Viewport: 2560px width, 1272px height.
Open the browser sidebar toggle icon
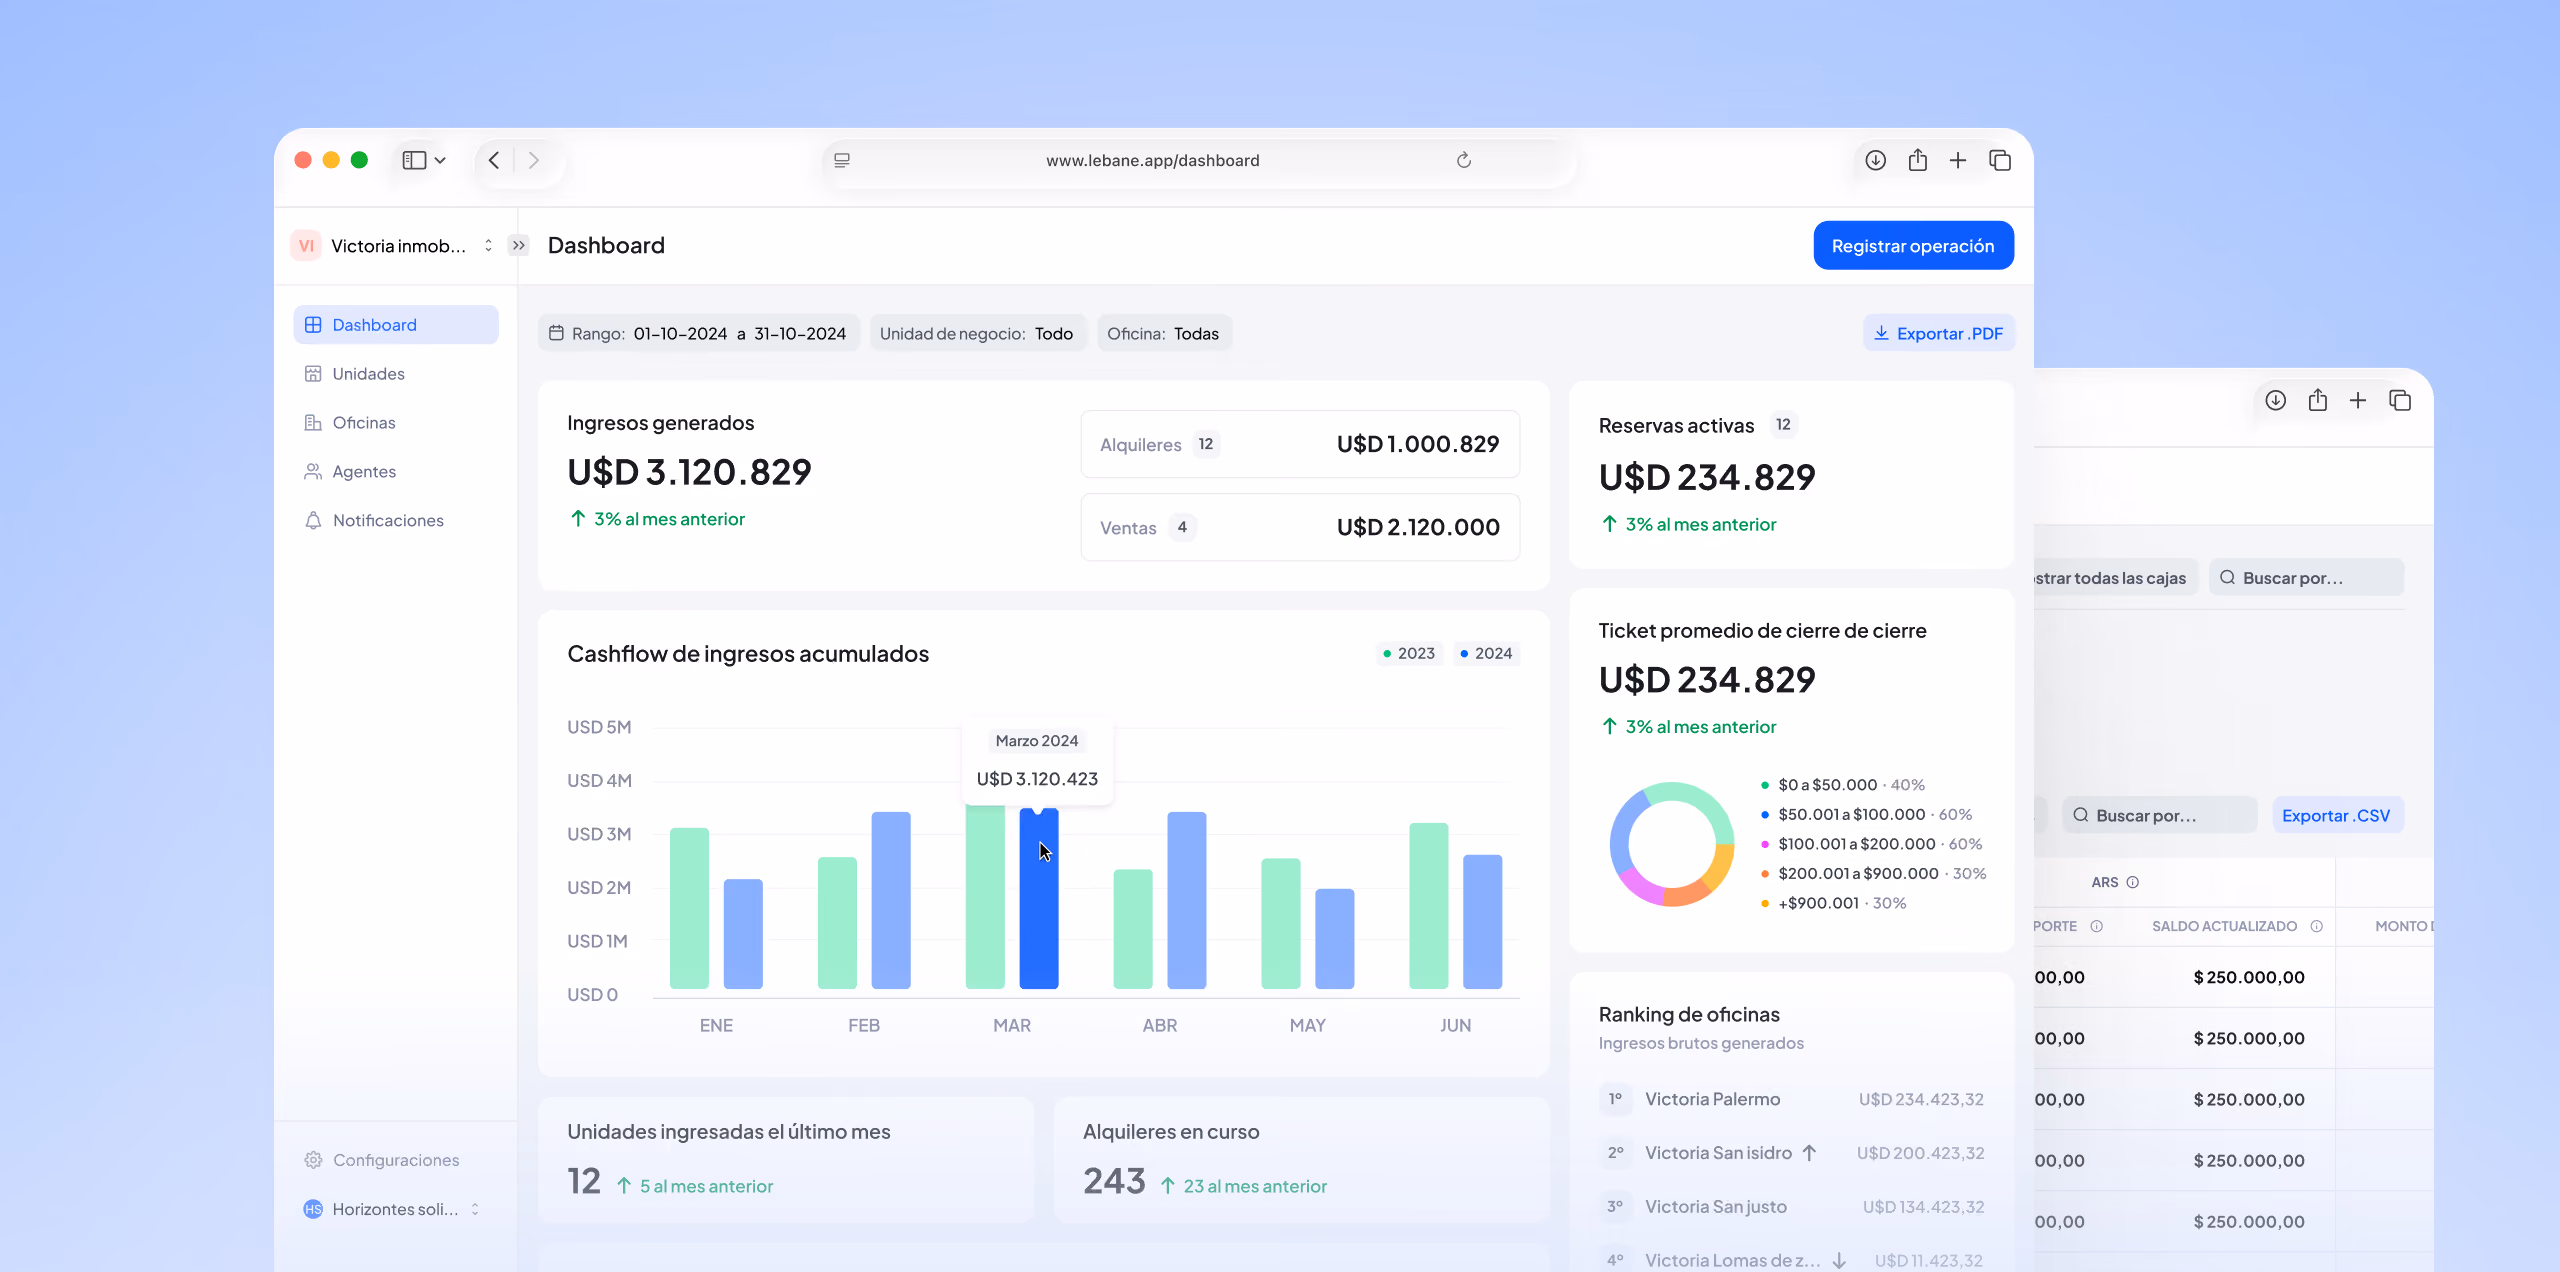point(414,160)
